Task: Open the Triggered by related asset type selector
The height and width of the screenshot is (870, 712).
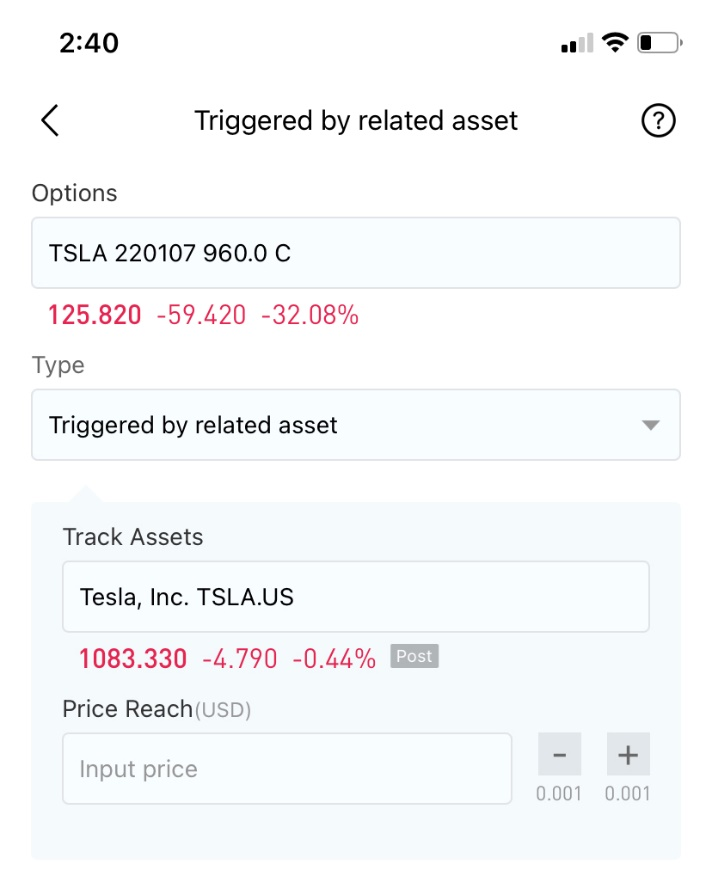Action: [356, 425]
